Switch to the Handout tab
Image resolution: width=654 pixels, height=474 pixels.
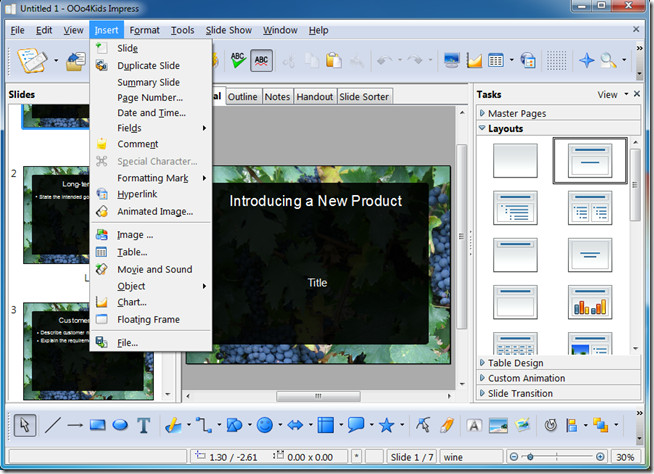tap(314, 97)
